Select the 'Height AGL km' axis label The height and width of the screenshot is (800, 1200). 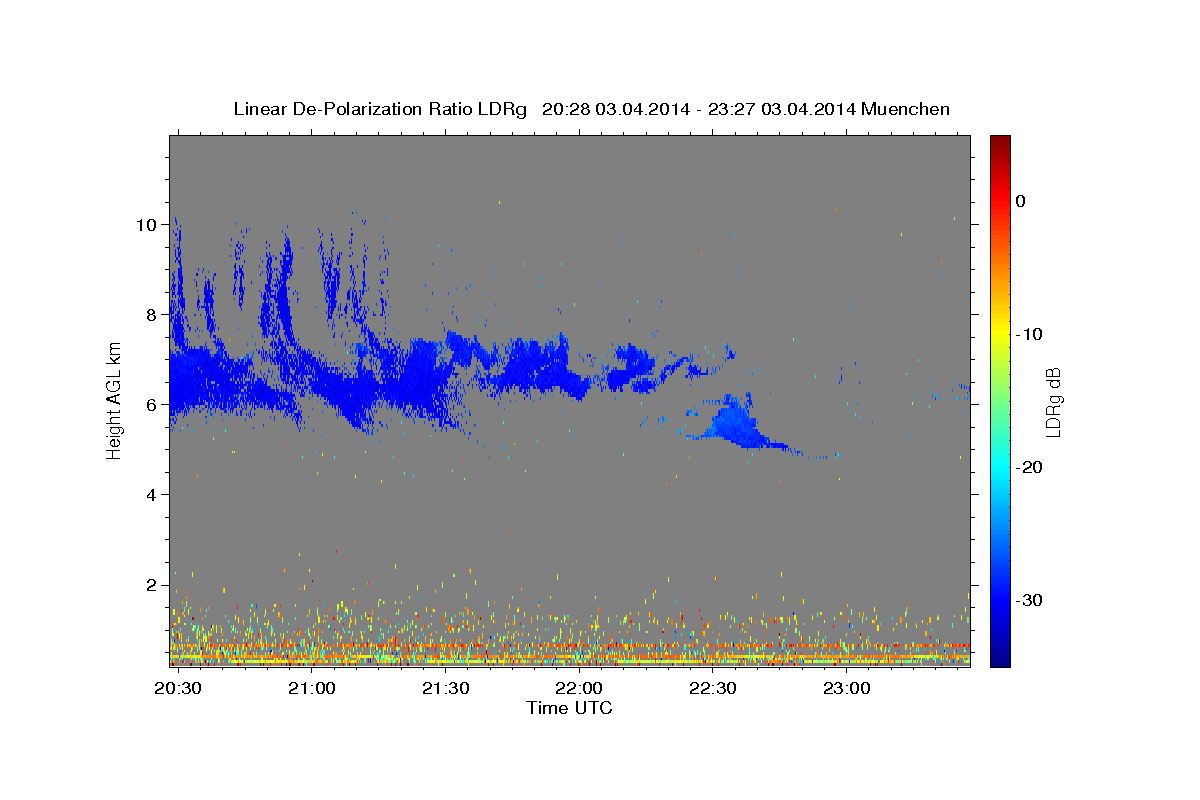[114, 400]
